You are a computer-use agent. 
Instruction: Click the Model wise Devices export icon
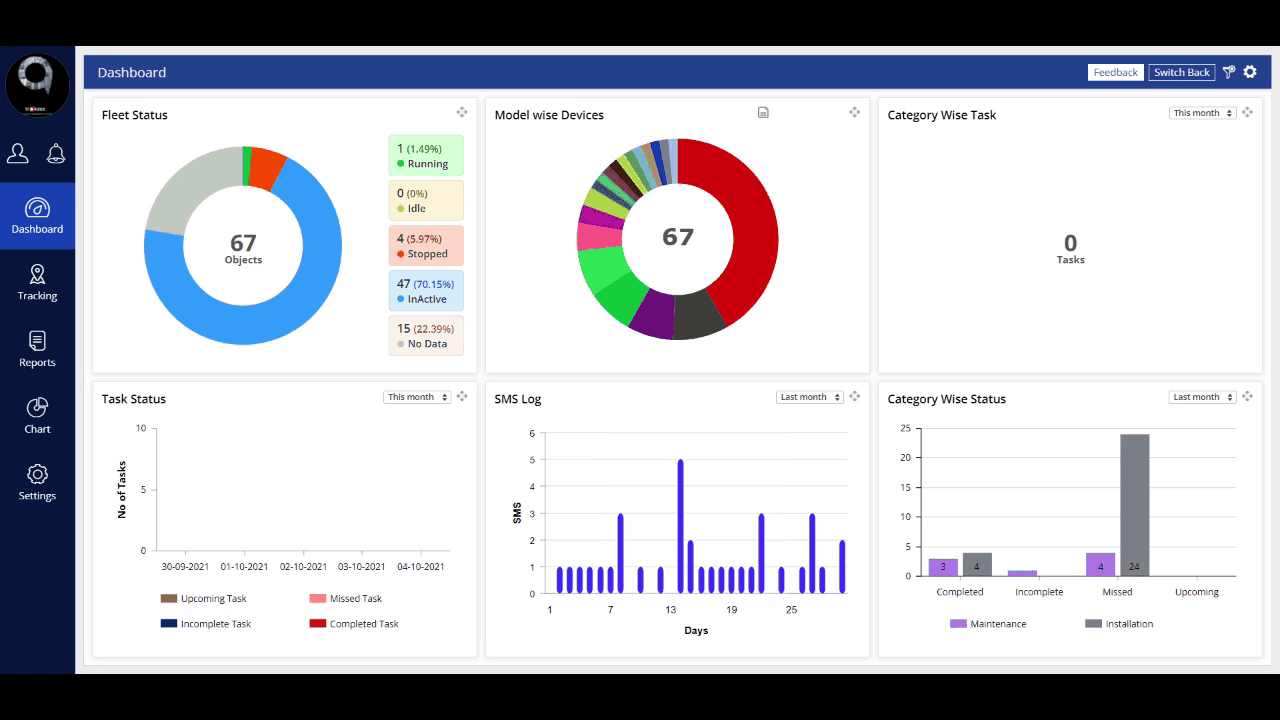pos(763,113)
